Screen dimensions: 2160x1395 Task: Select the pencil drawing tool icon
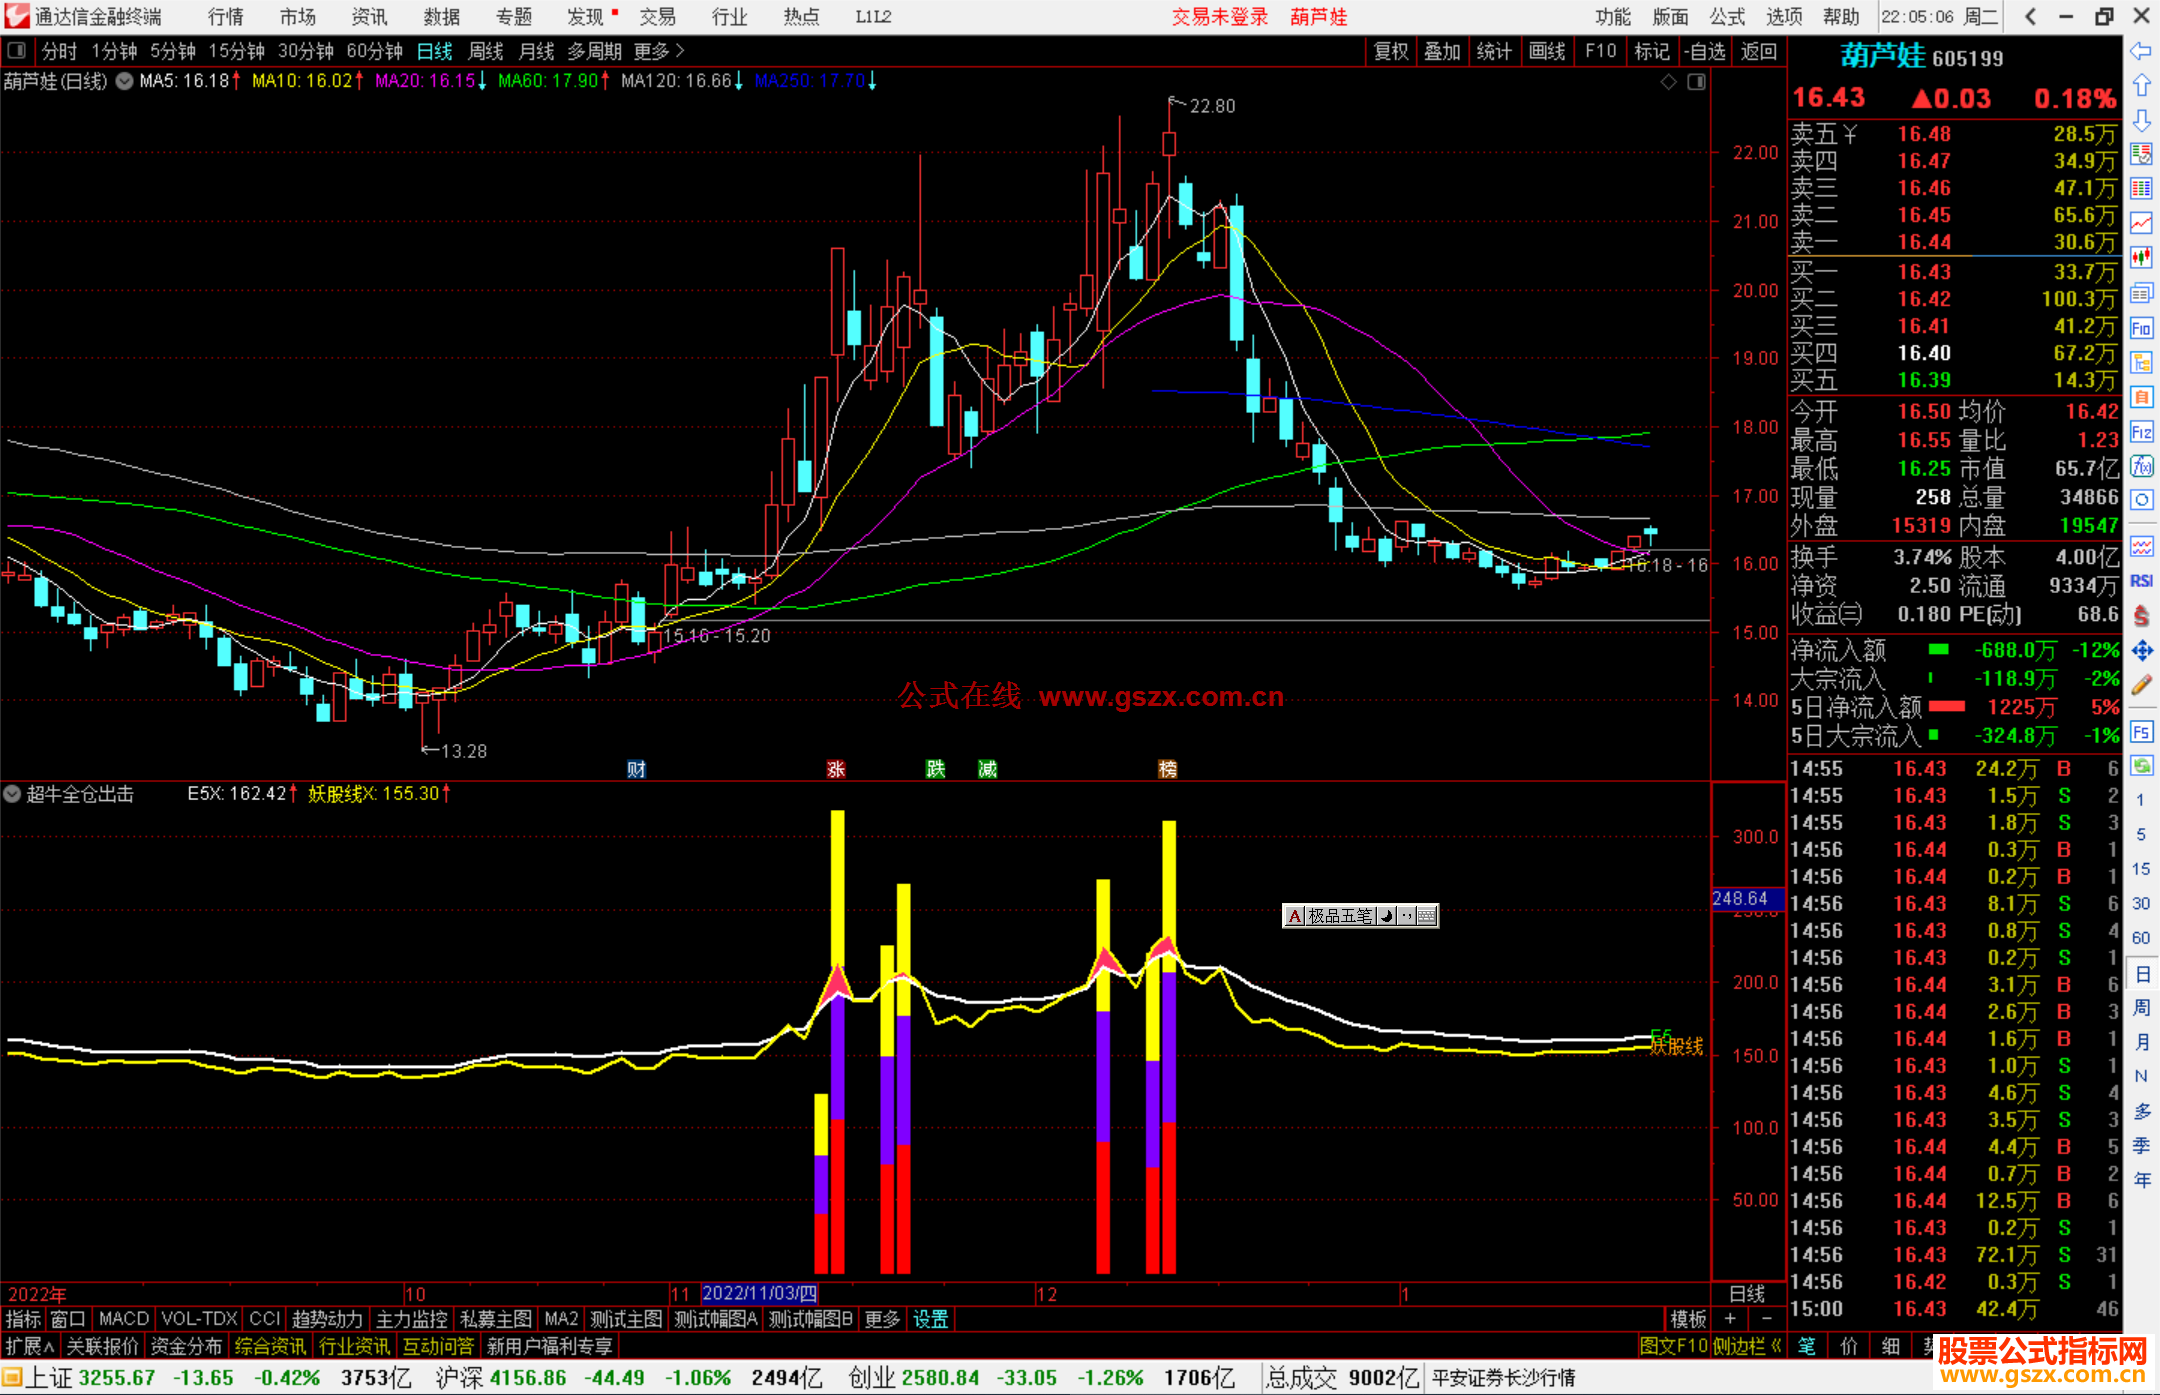point(2141,686)
